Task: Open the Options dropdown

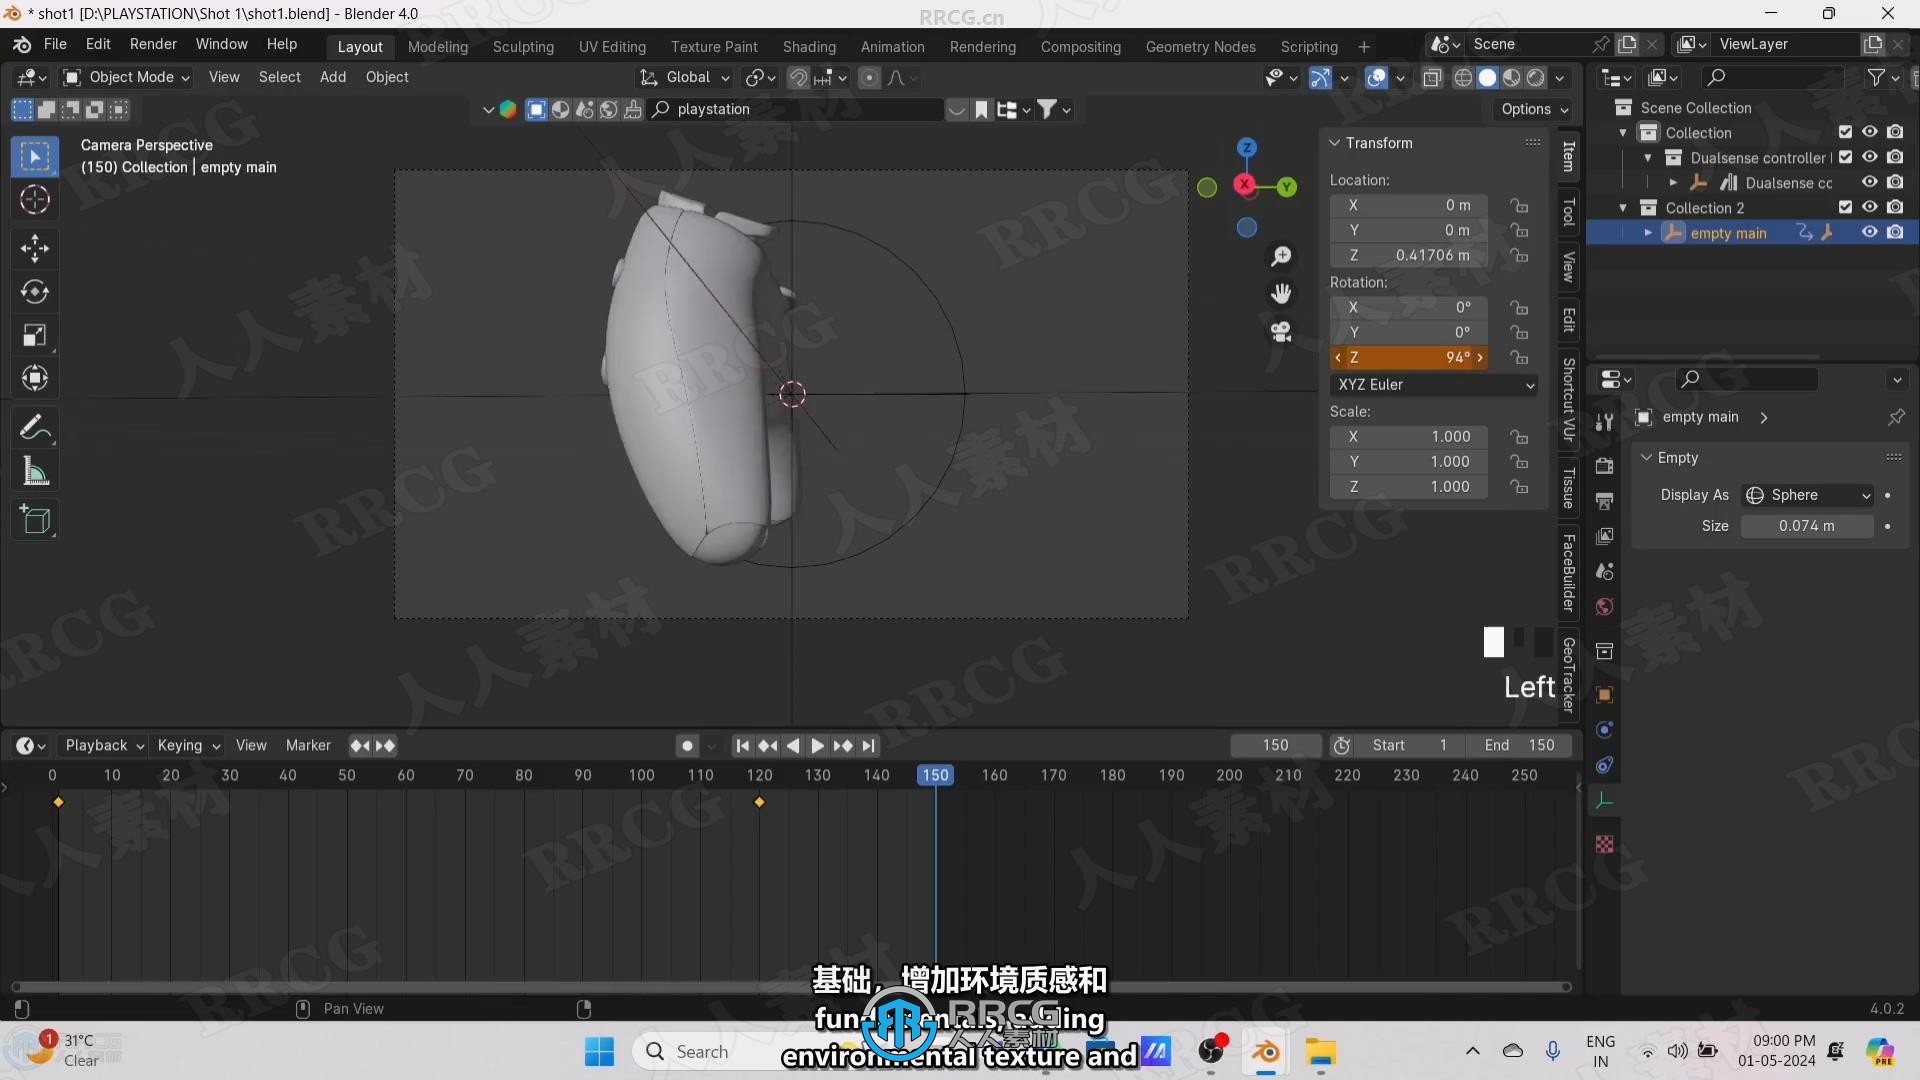Action: pyautogui.click(x=1535, y=109)
